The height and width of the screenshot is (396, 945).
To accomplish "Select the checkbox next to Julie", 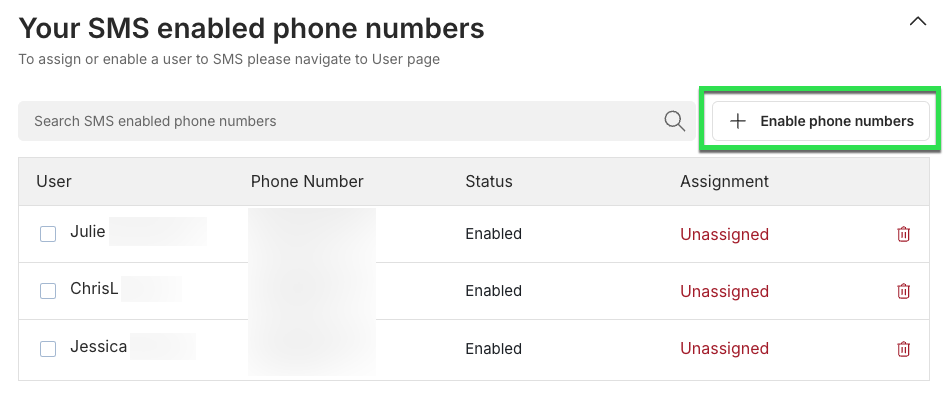I will pyautogui.click(x=48, y=234).
